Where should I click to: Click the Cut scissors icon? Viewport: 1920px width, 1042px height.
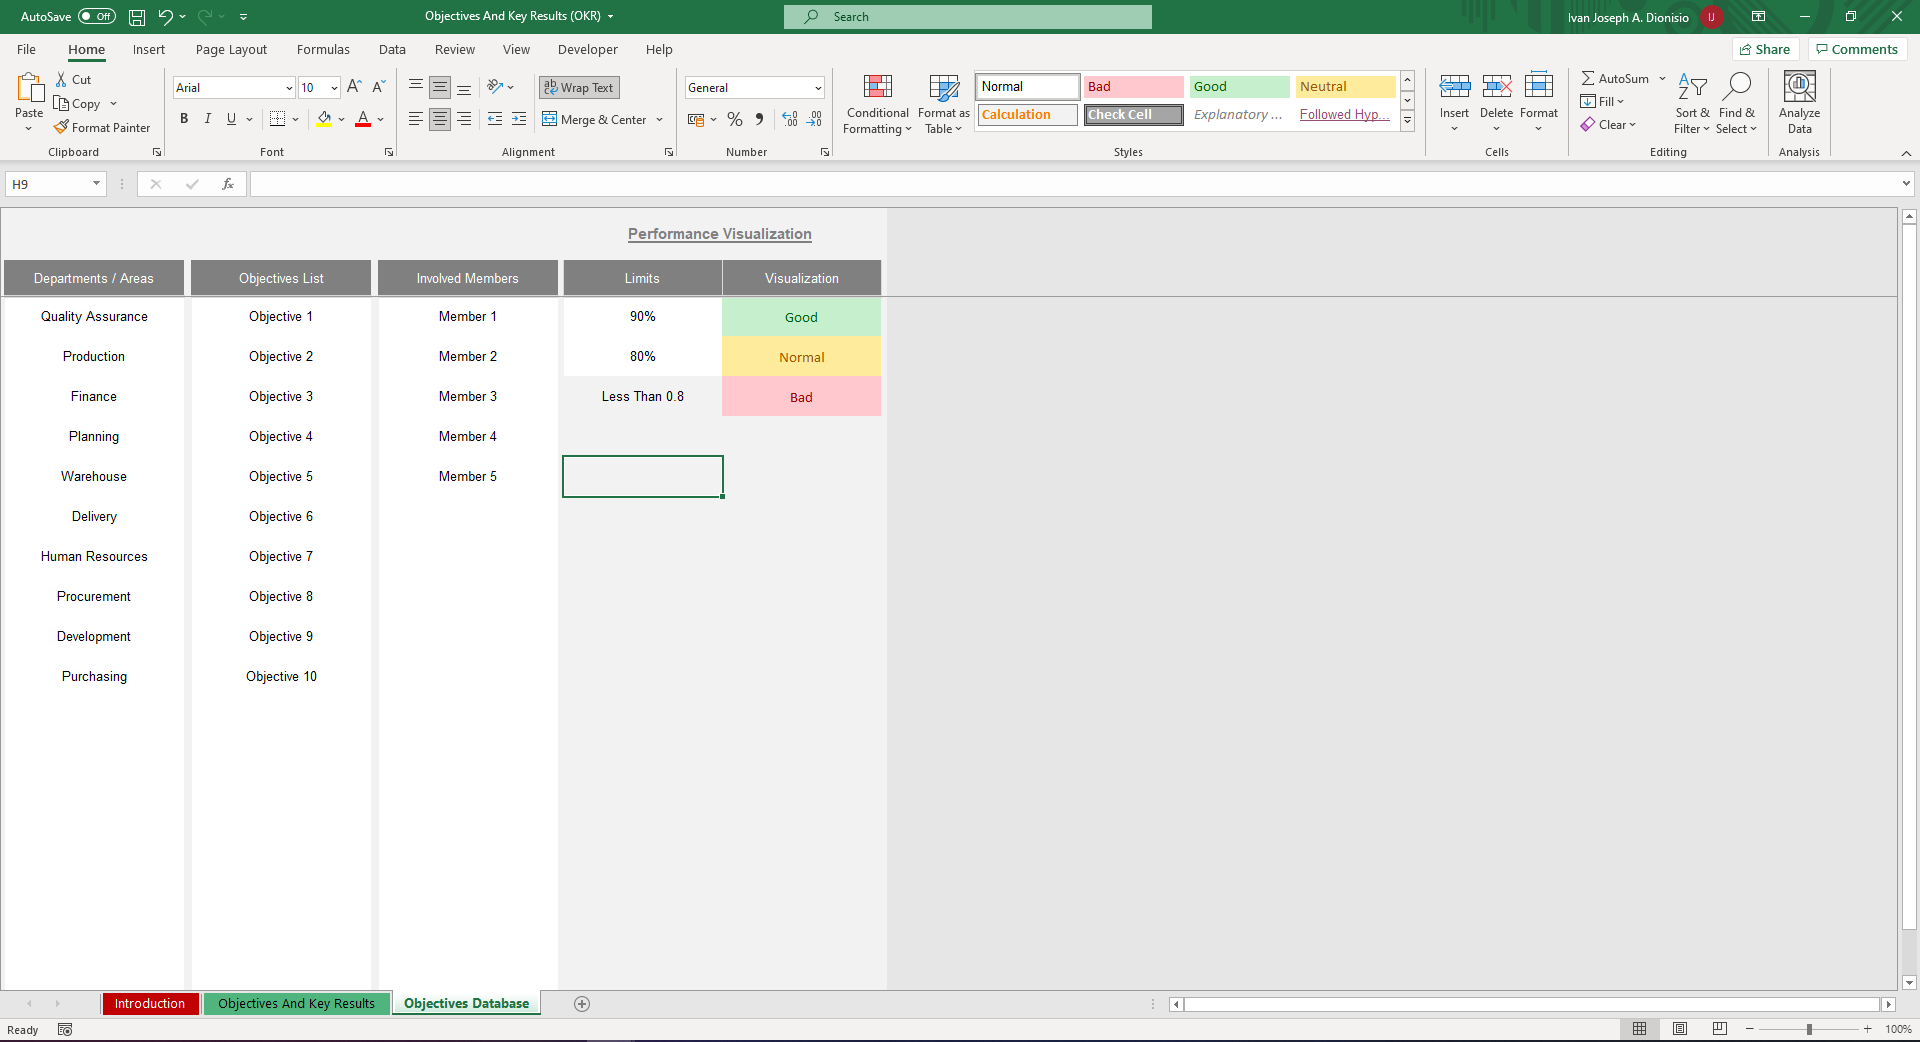pos(61,80)
